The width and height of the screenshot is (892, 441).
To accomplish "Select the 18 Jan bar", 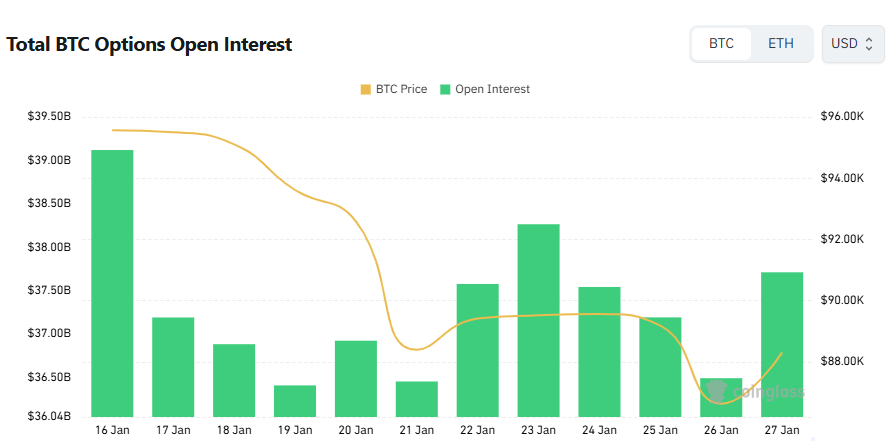I will click(x=234, y=380).
